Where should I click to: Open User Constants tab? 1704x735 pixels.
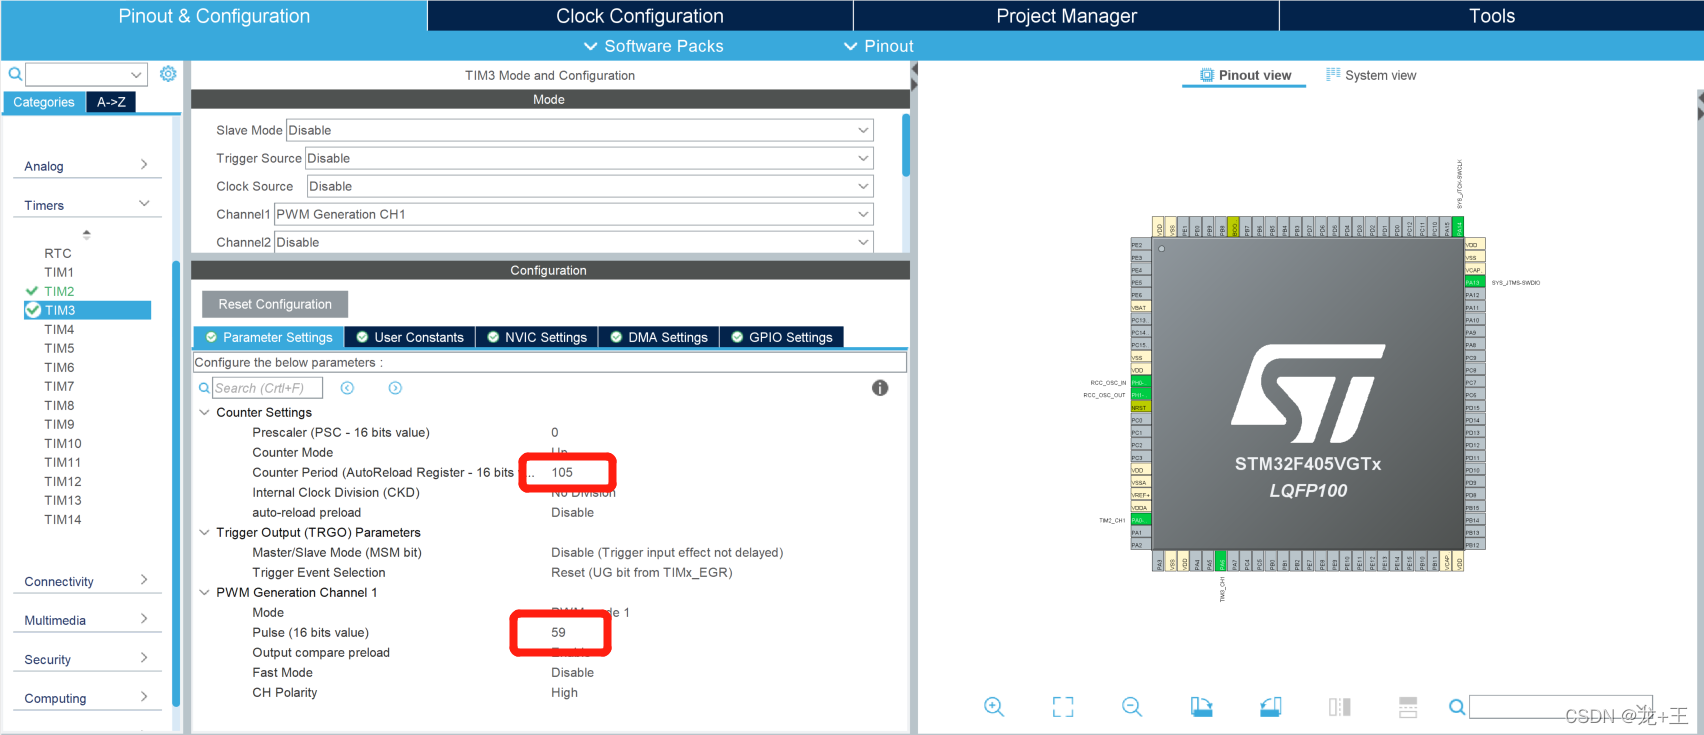tap(410, 337)
